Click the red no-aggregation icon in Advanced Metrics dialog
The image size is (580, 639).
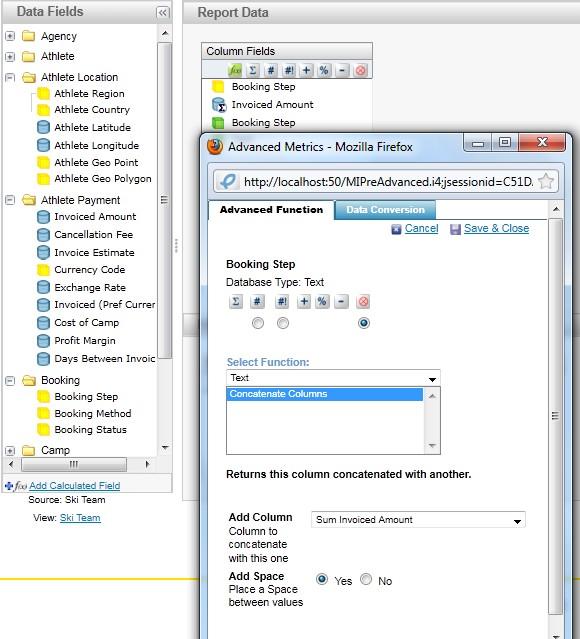(363, 302)
